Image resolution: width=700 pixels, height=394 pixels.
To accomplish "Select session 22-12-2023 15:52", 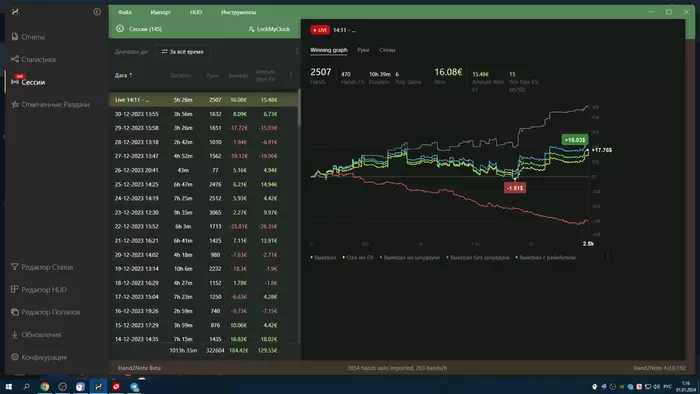I will click(x=203, y=226).
